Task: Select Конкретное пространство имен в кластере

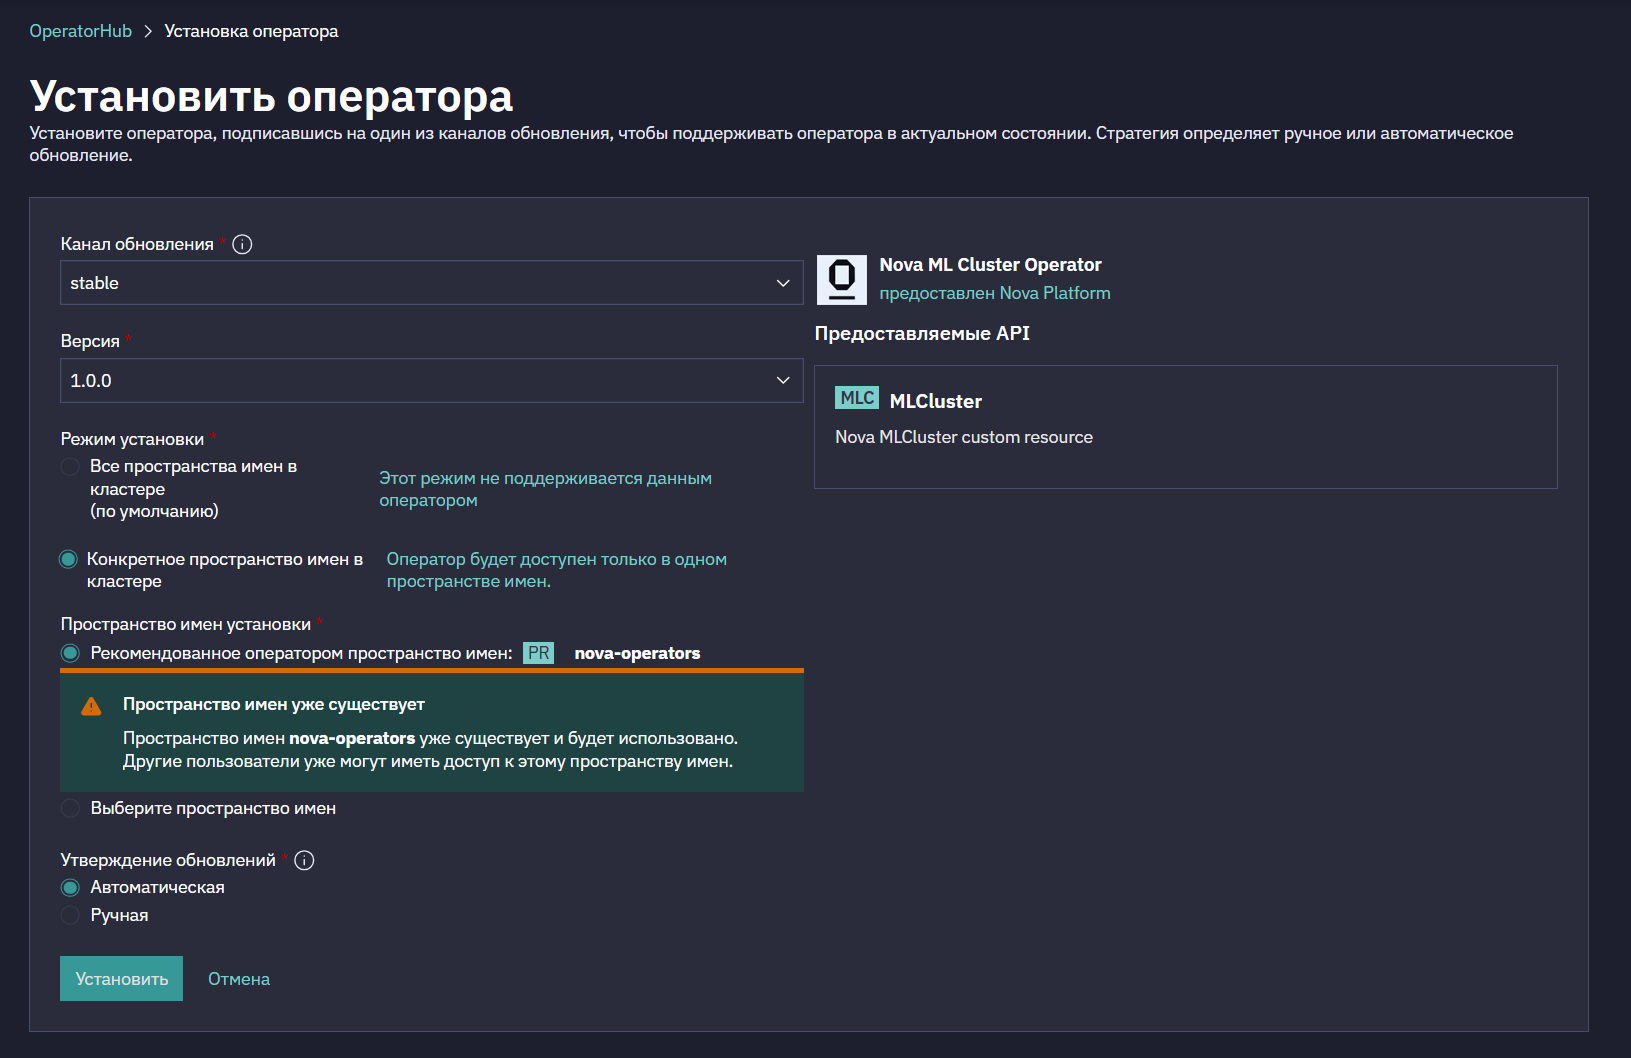Action: click(68, 559)
